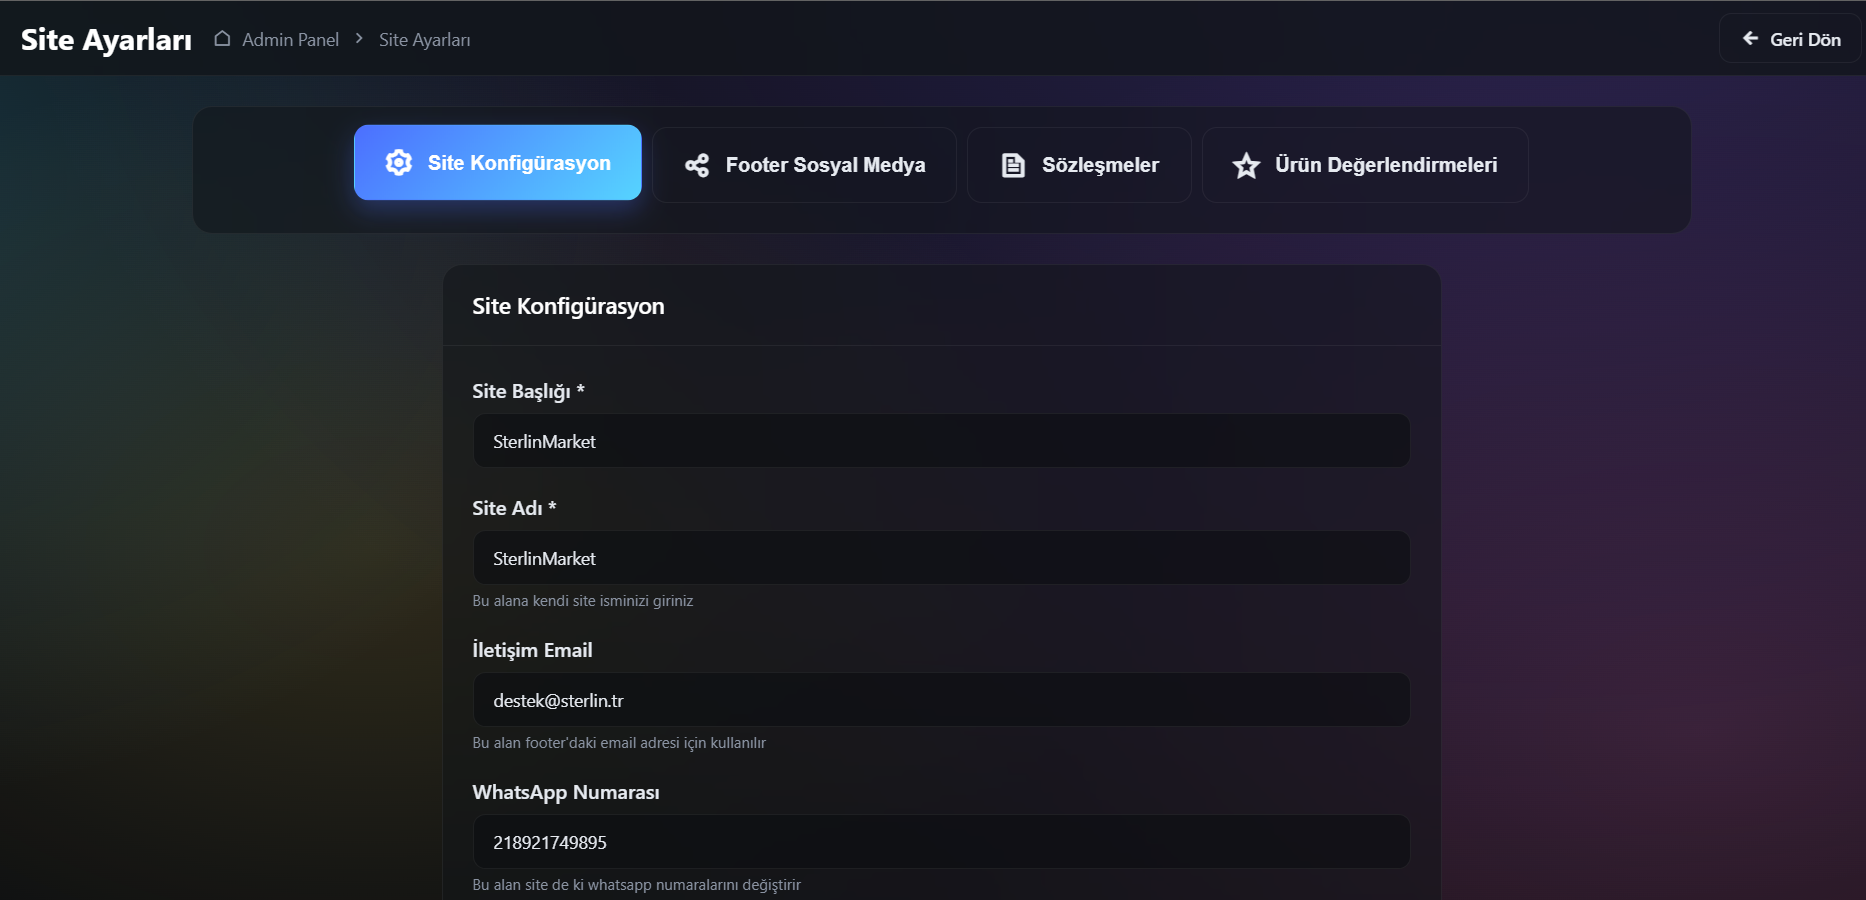Click the Site Ayarları breadcrumb item

tap(424, 40)
